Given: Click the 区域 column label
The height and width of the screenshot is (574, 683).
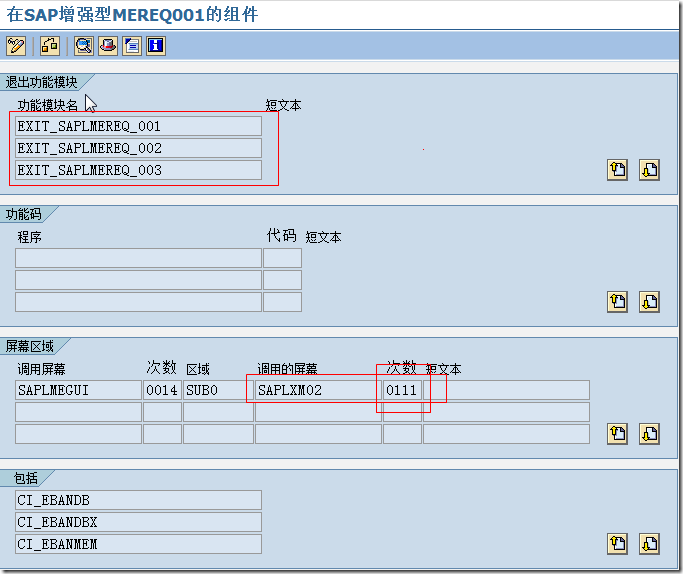Looking at the screenshot, I should coord(198,369).
